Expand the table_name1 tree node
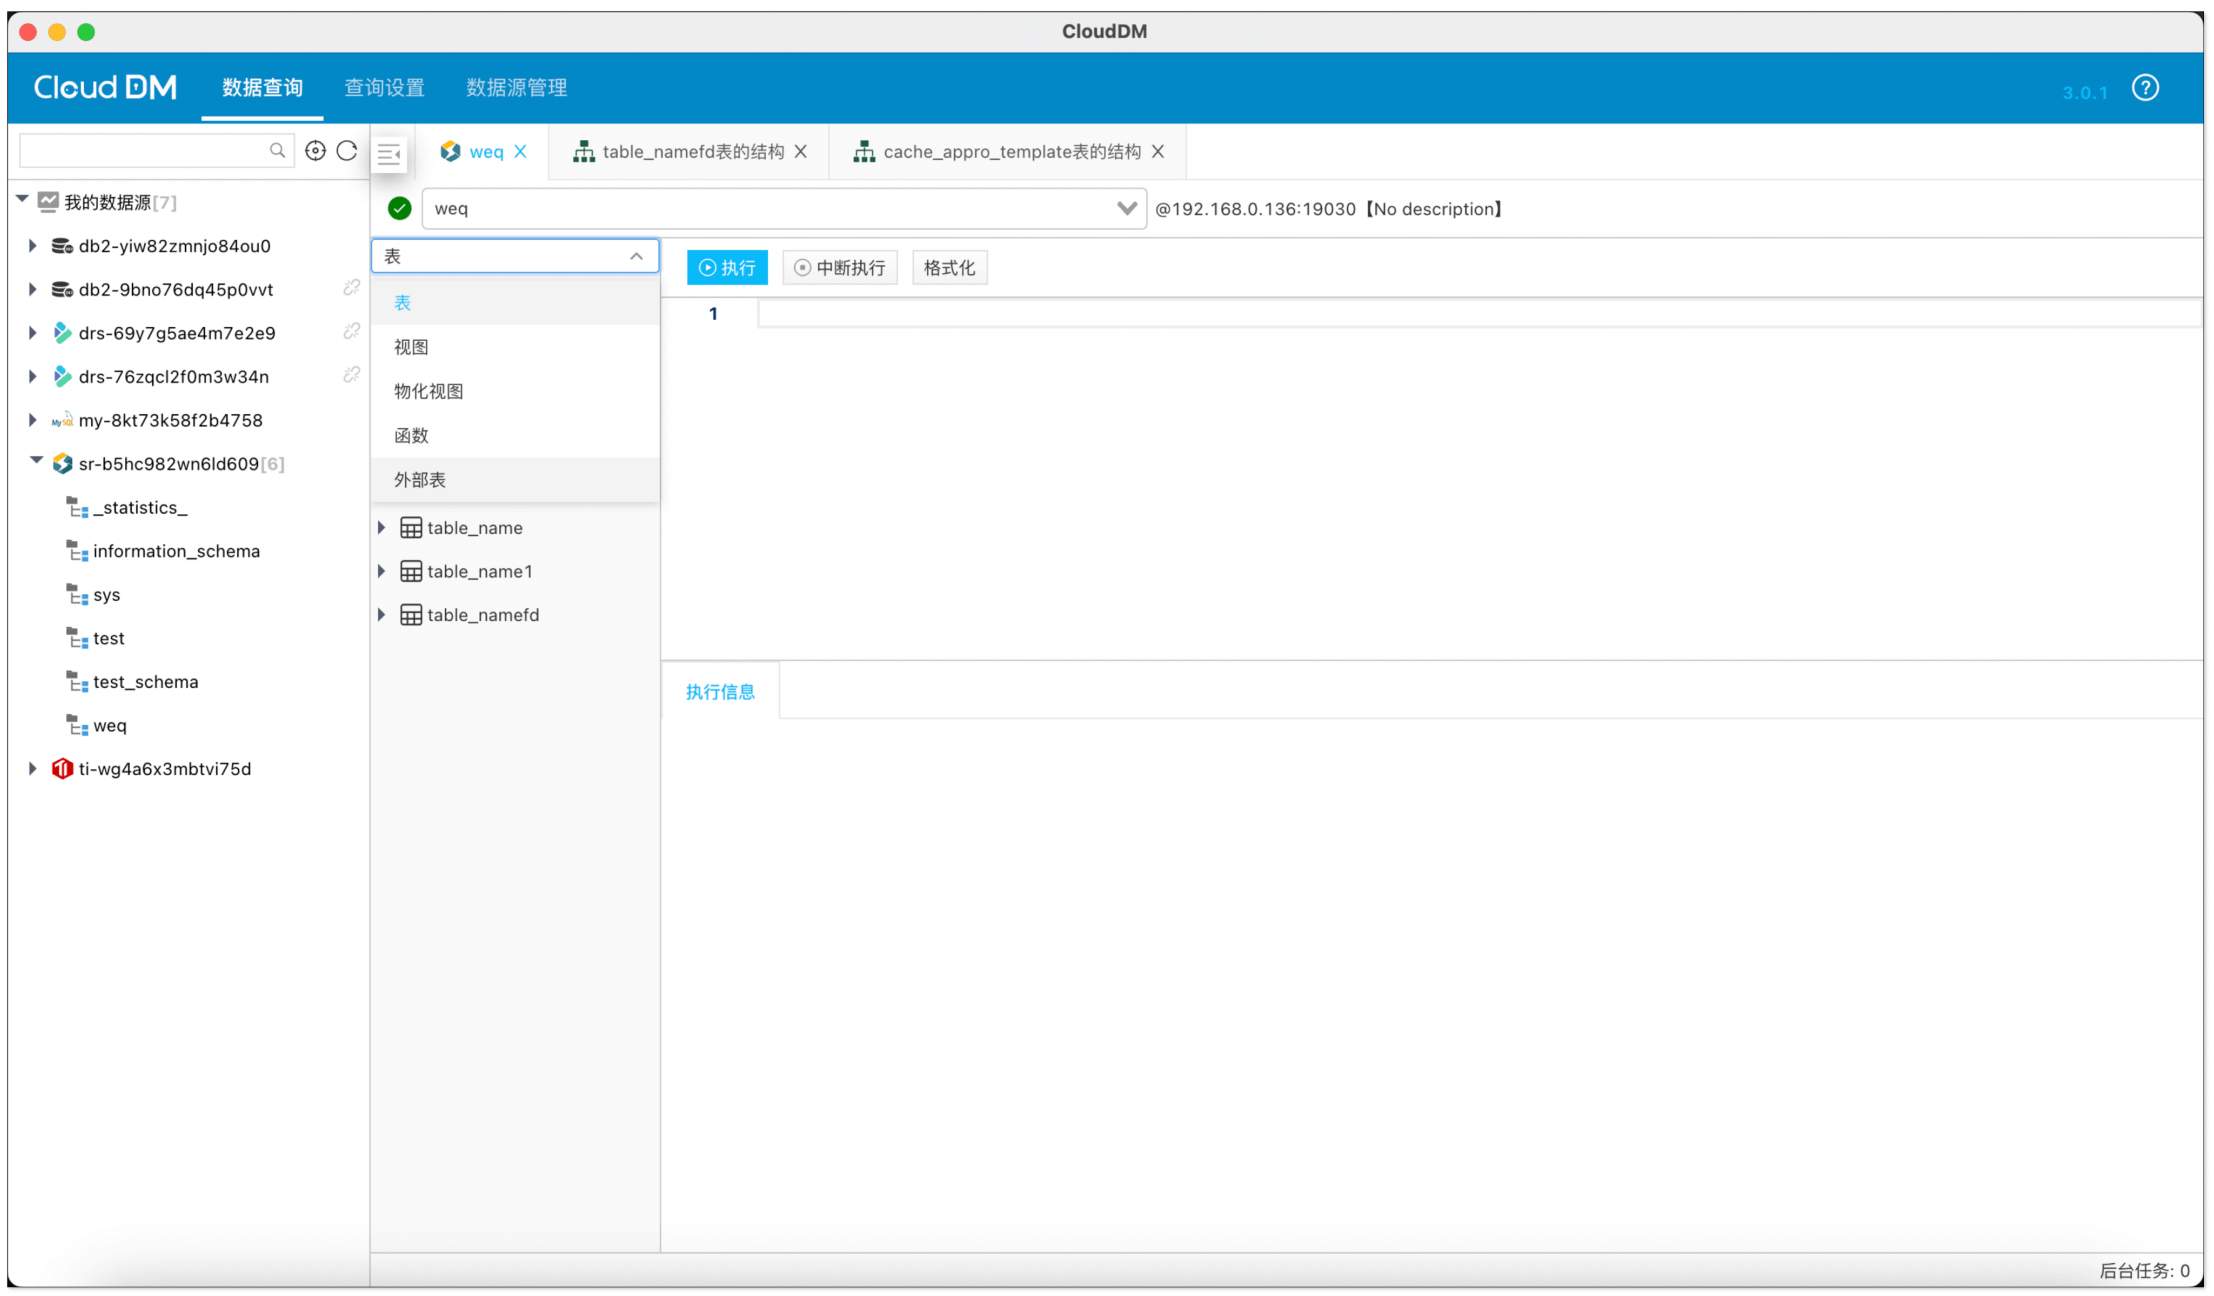 click(x=382, y=571)
